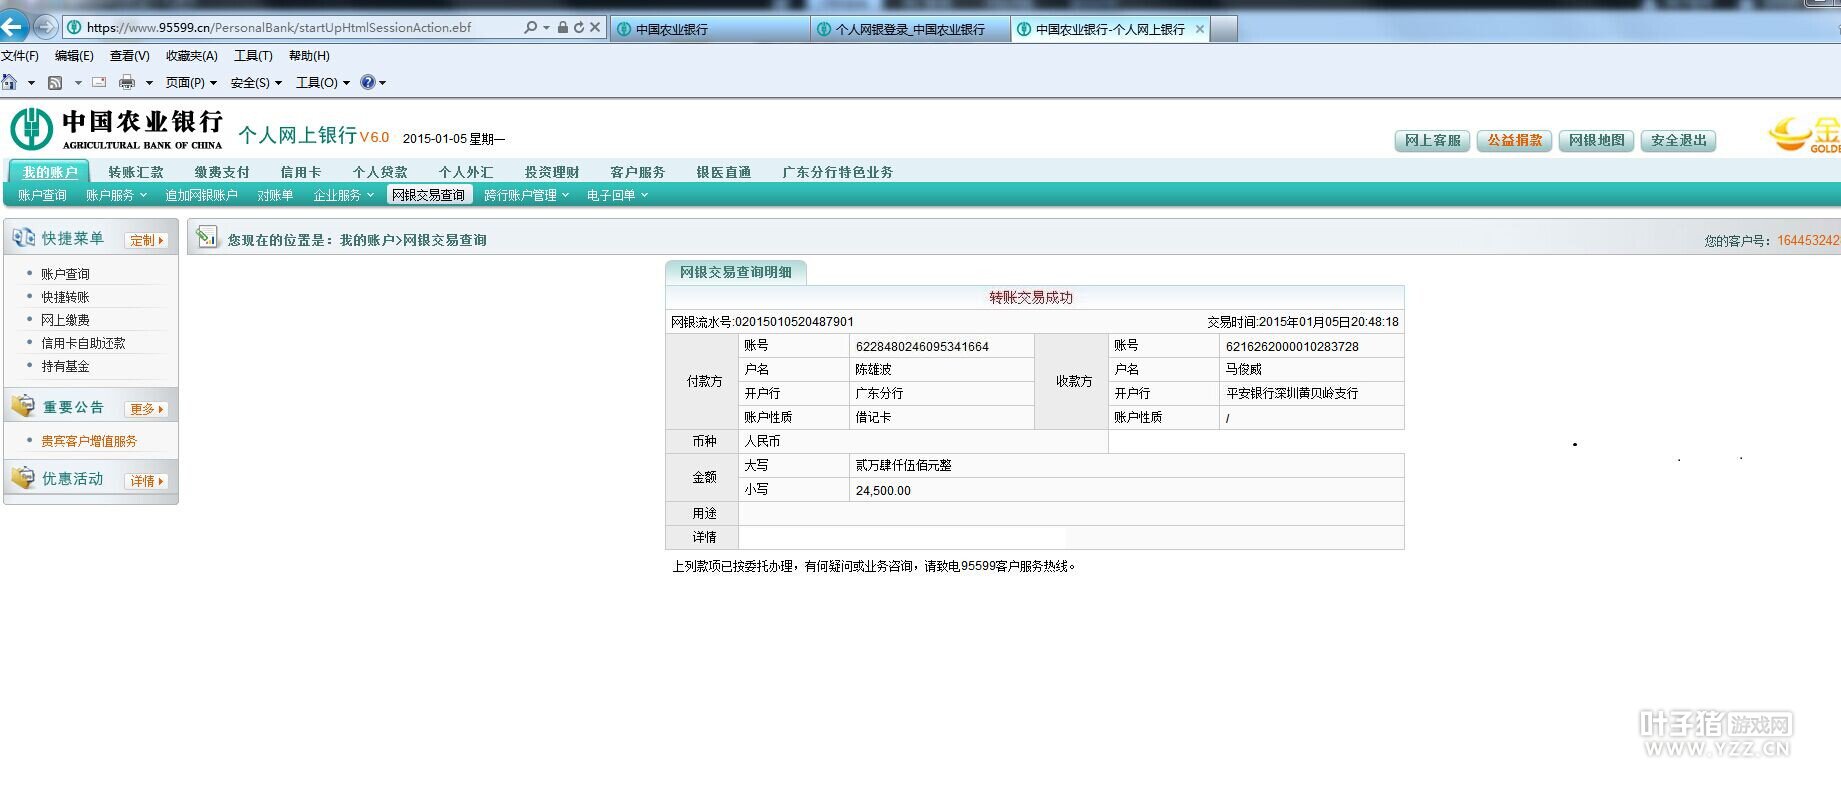Click the 更多 button in 重要公告

(x=147, y=409)
